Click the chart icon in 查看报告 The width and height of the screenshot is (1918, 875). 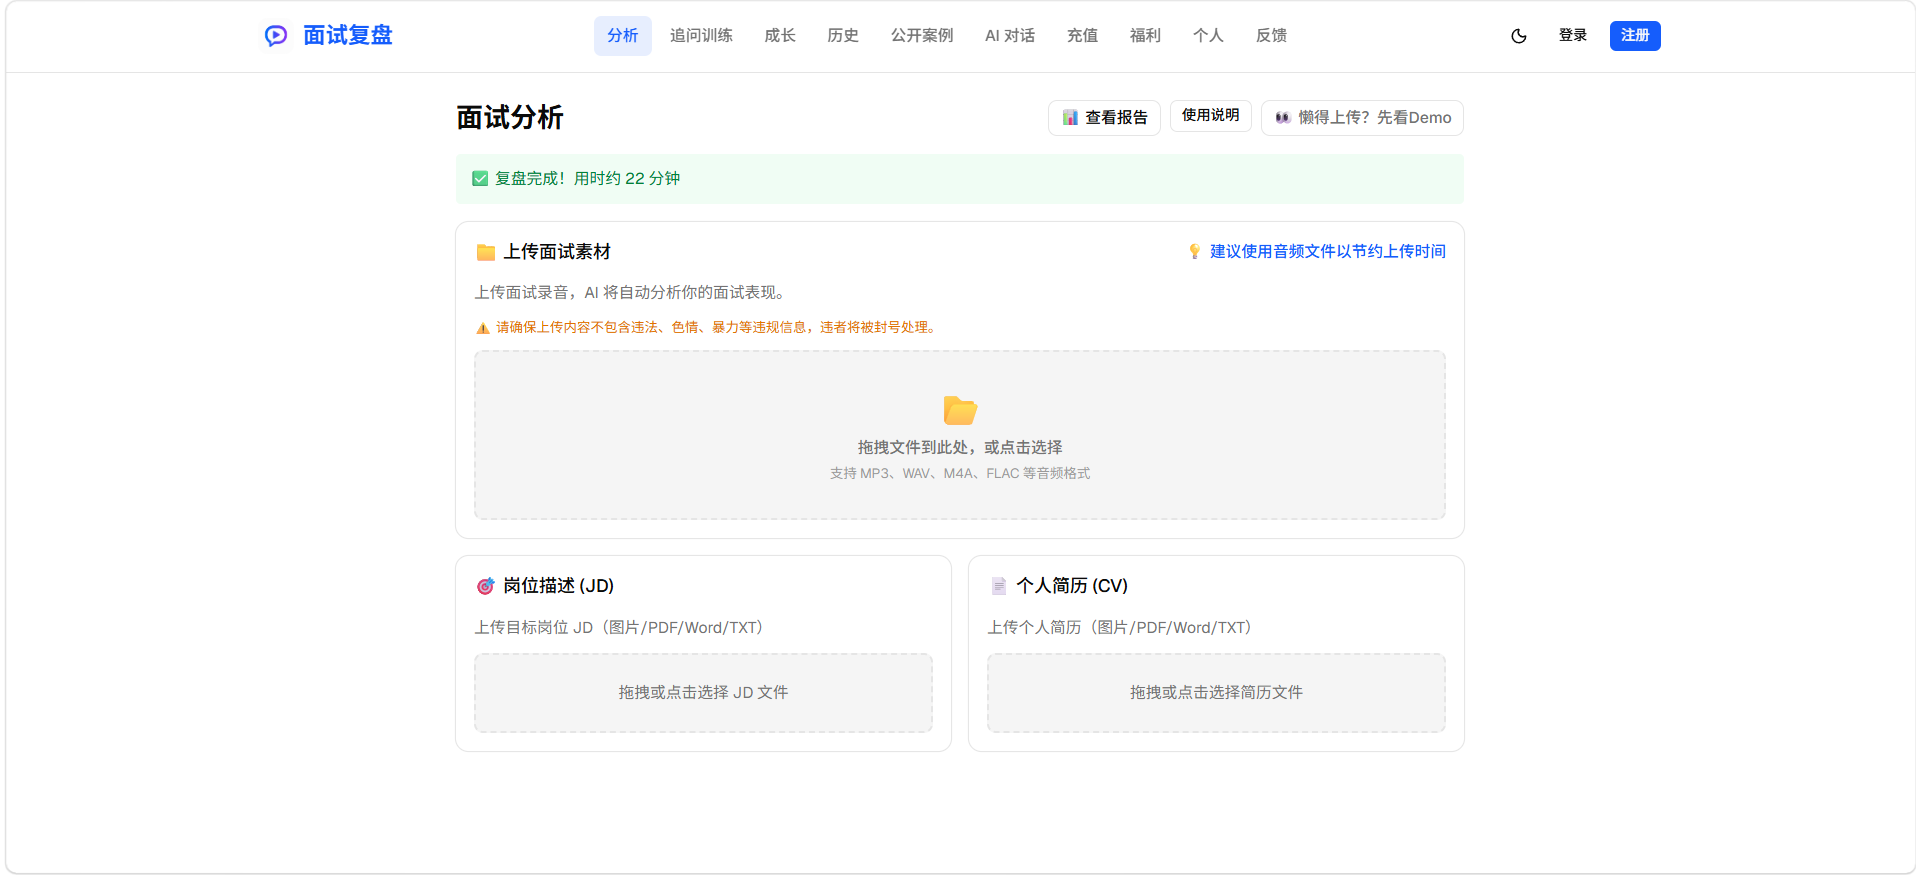pyautogui.click(x=1070, y=118)
